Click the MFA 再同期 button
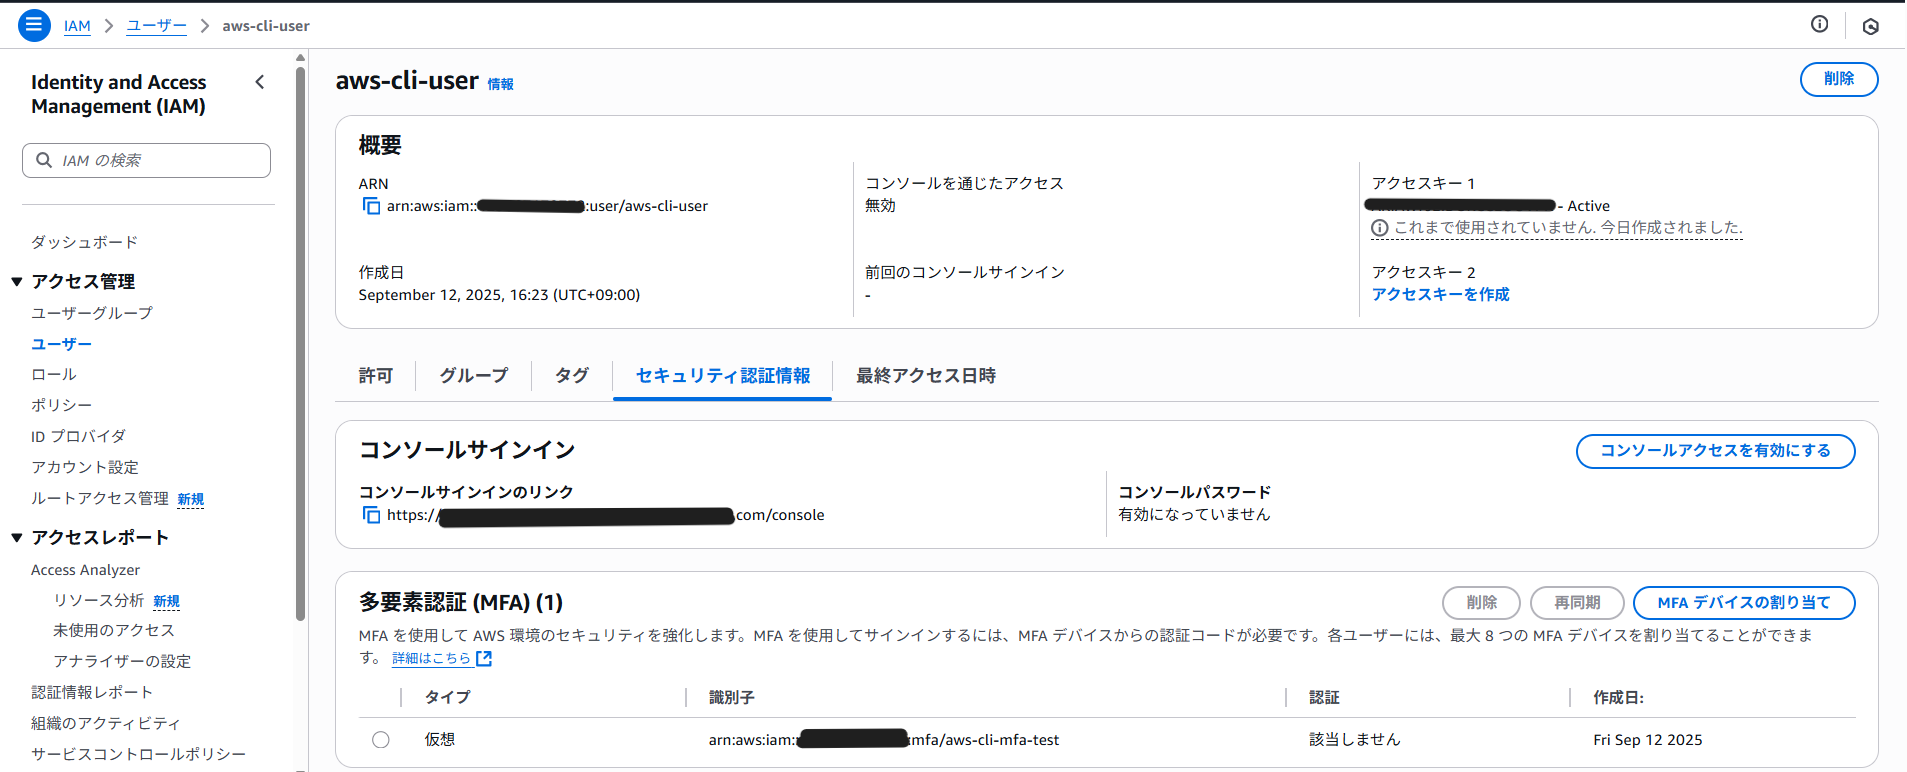 coord(1577,603)
